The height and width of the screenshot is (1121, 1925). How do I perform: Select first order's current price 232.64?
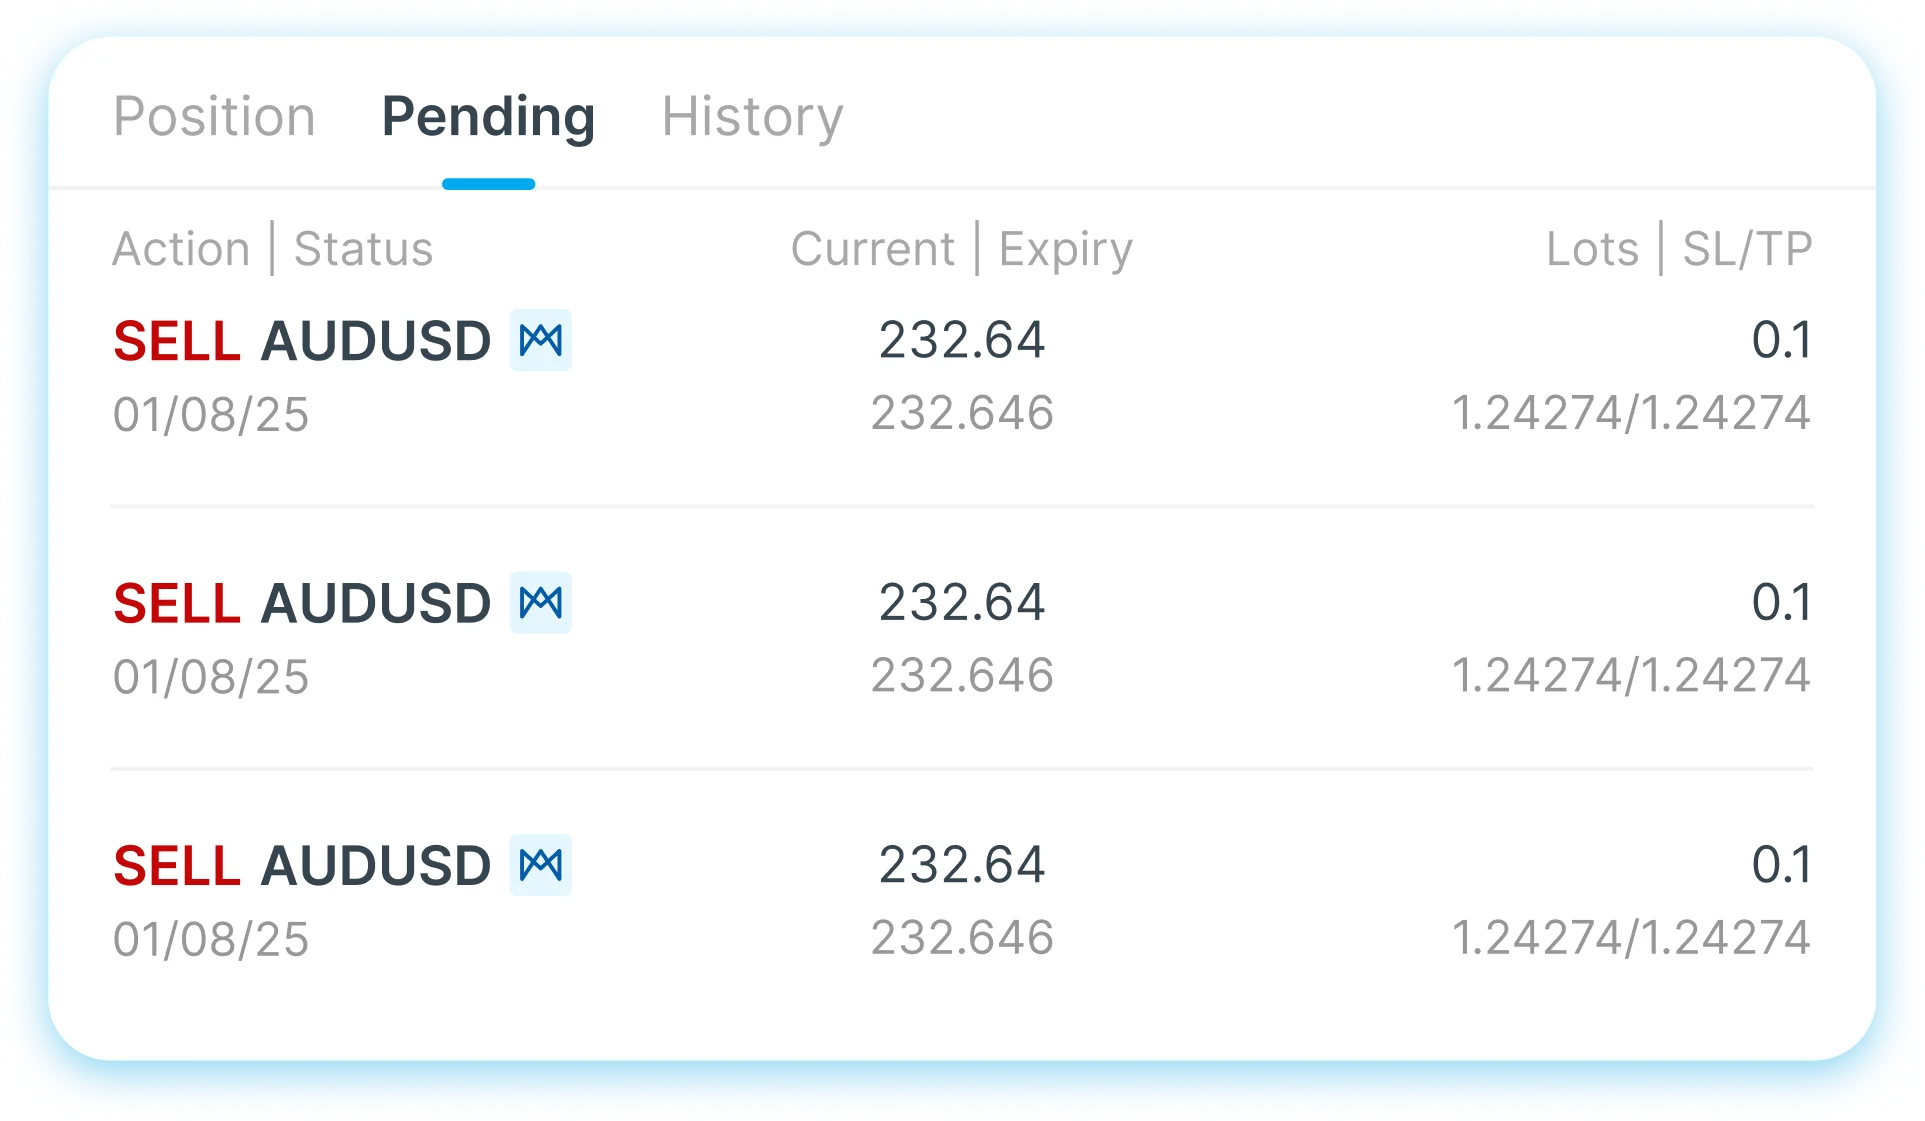(x=962, y=340)
